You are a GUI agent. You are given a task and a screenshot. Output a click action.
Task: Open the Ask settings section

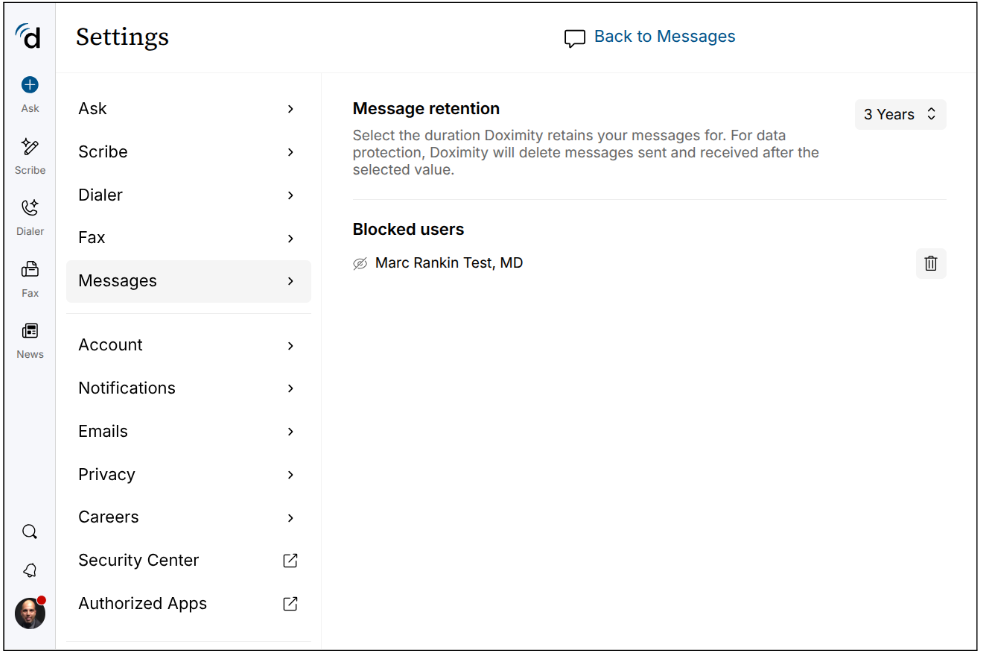coord(188,109)
